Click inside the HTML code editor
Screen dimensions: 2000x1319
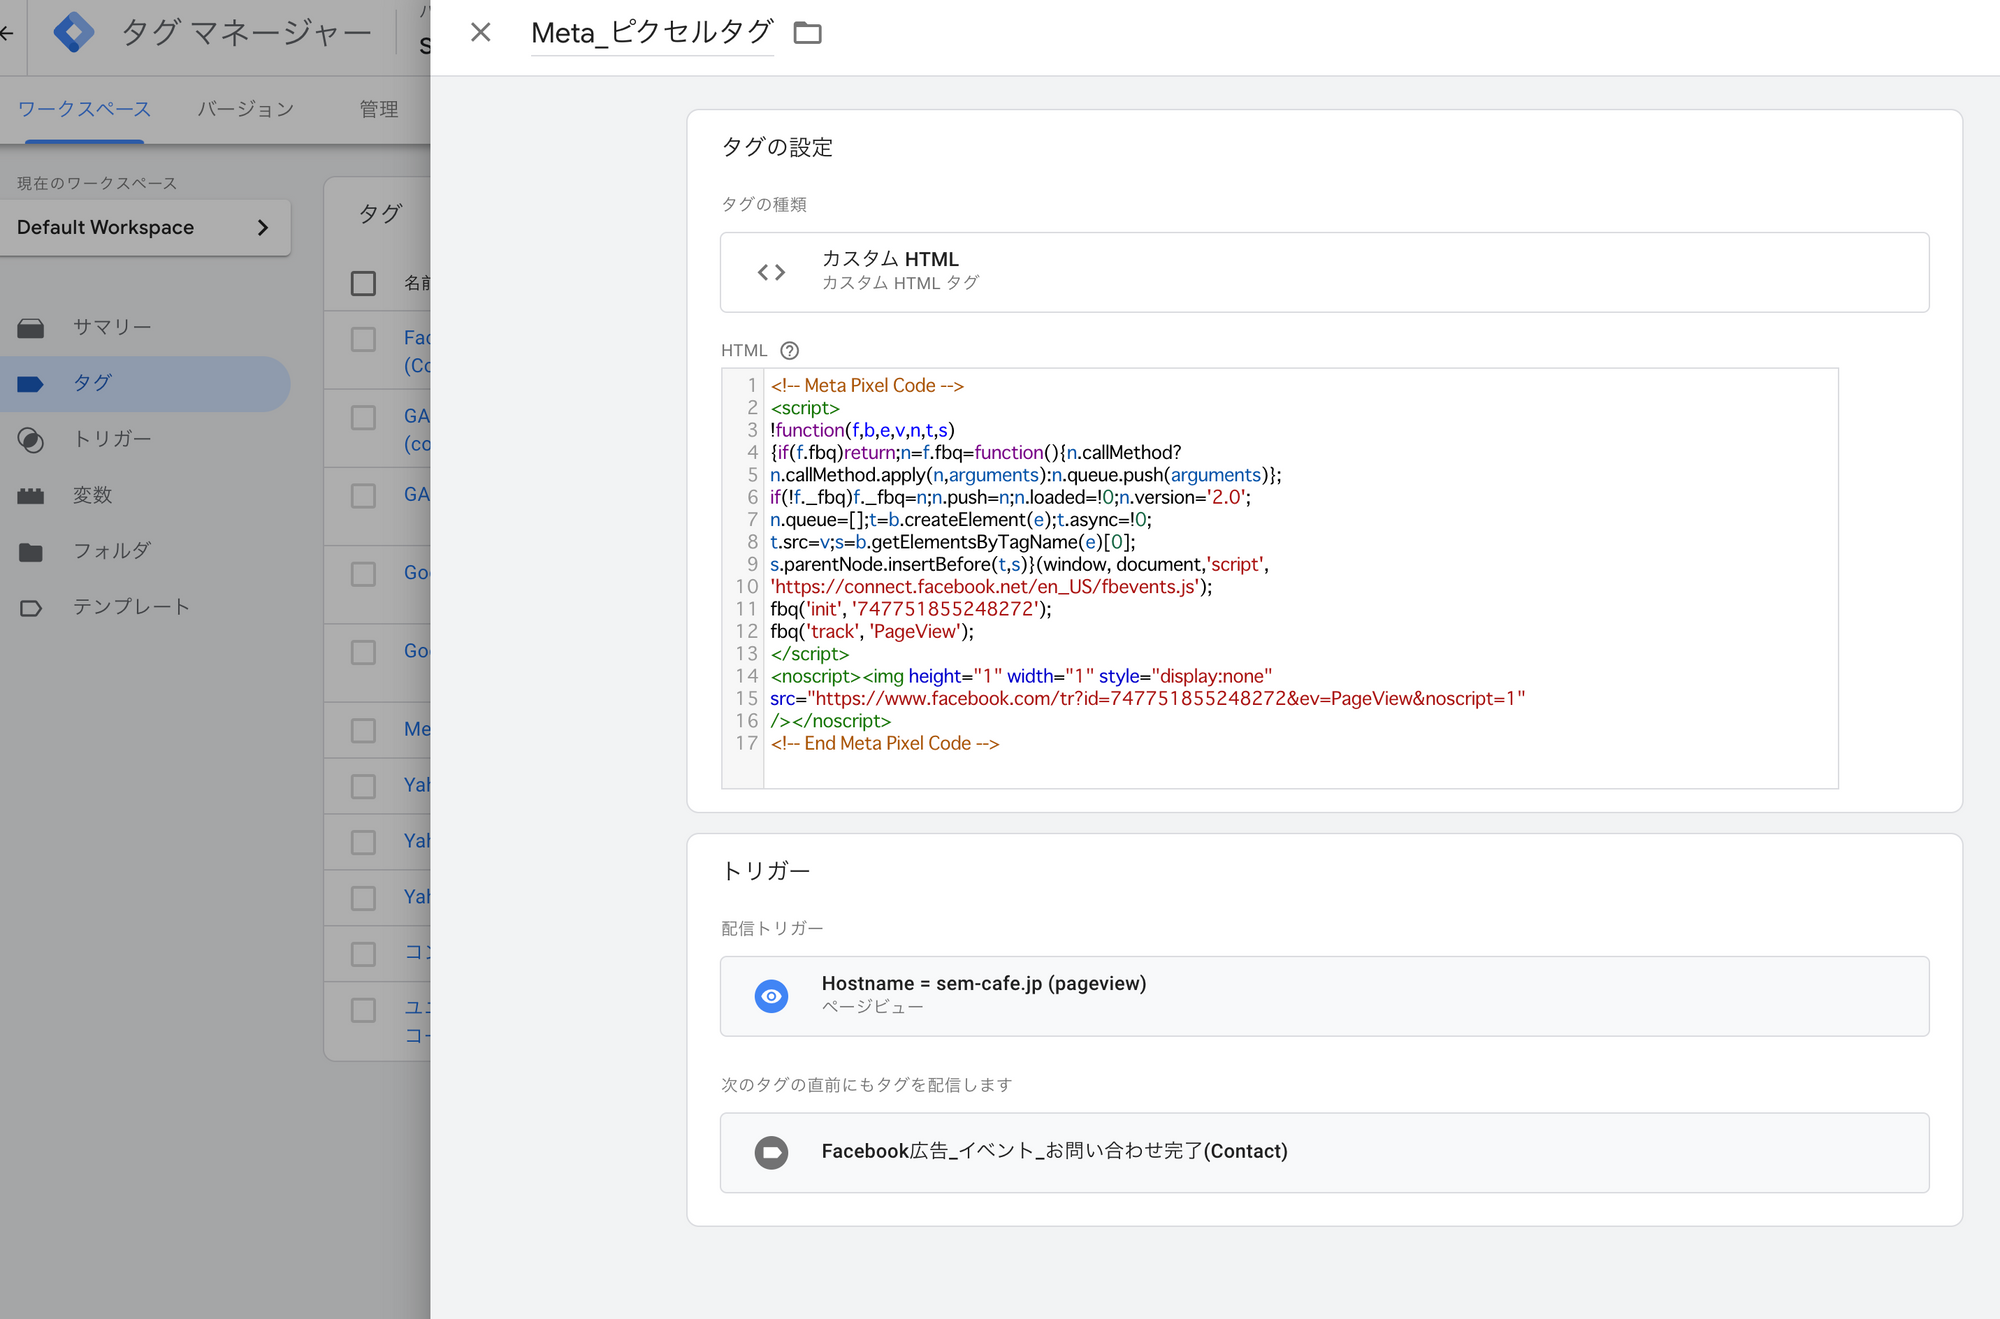(1279, 578)
